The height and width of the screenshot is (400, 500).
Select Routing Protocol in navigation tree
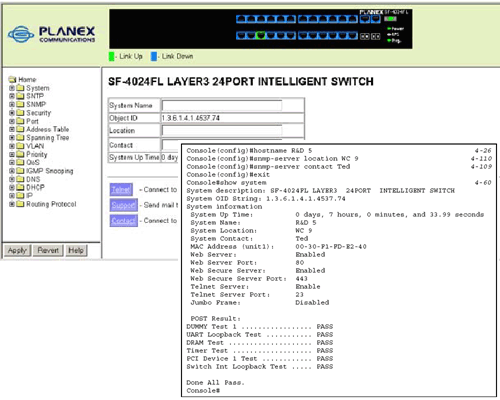(51, 204)
